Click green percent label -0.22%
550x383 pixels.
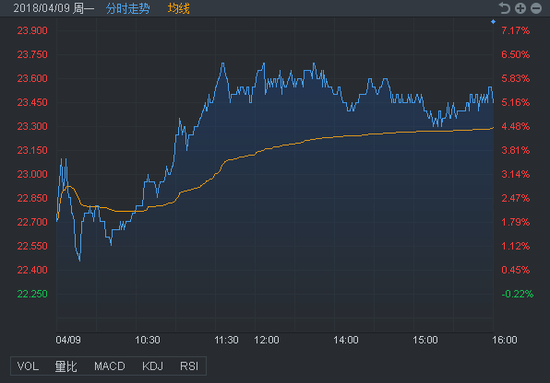[x=517, y=294]
